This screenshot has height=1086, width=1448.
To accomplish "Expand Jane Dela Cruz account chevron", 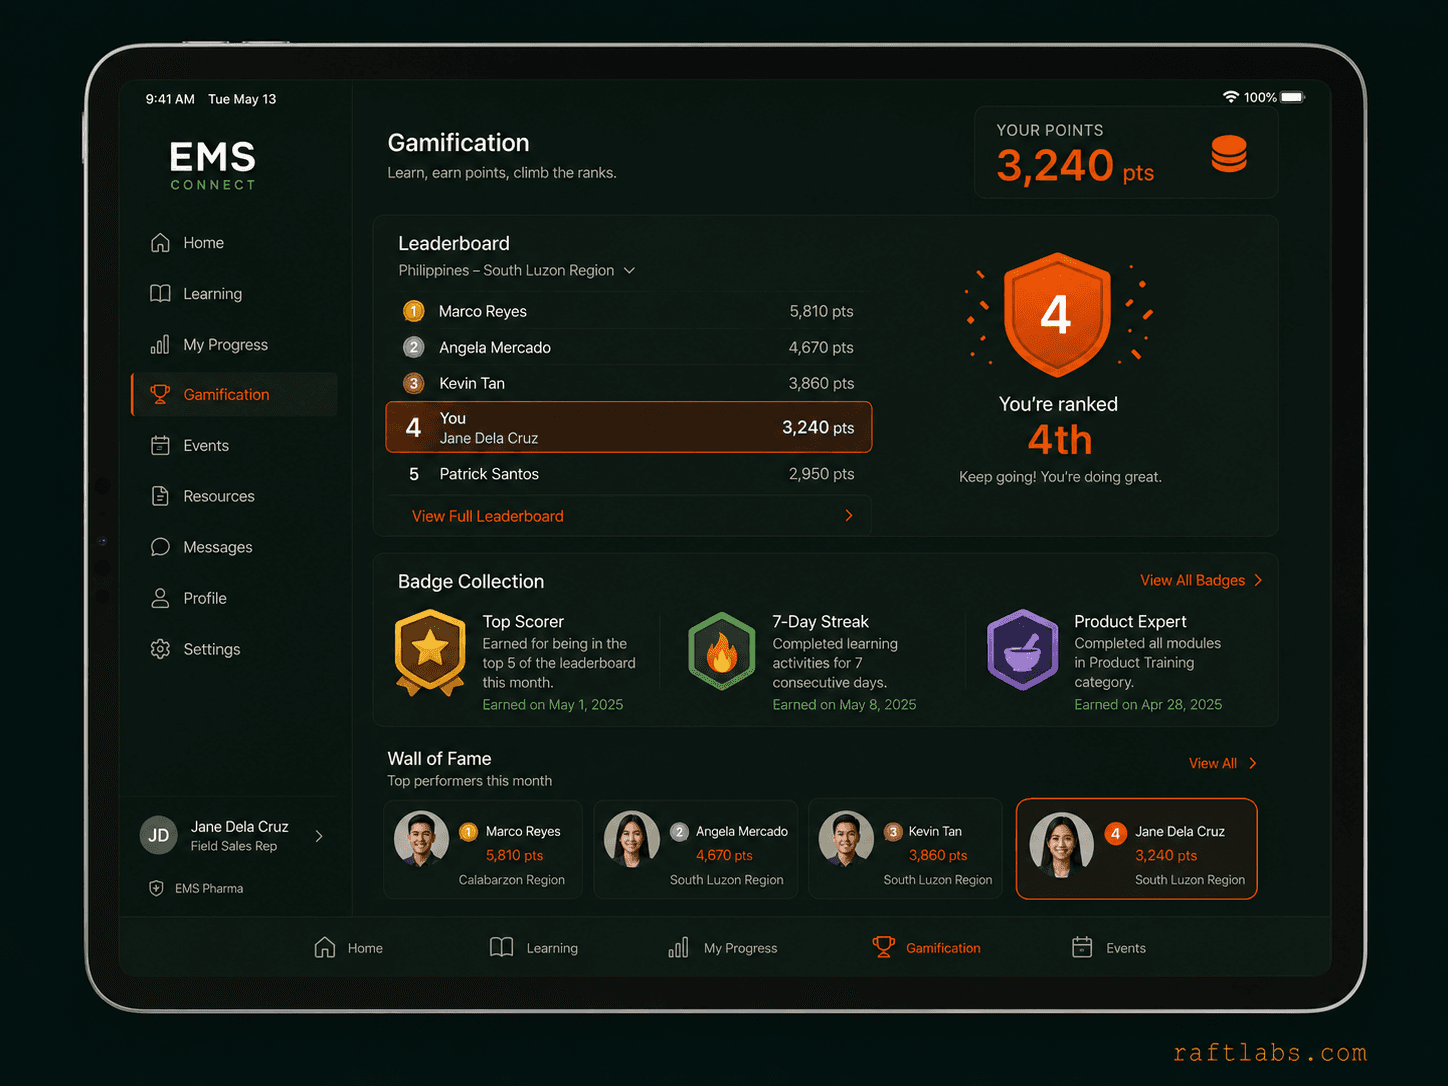I will click(319, 836).
